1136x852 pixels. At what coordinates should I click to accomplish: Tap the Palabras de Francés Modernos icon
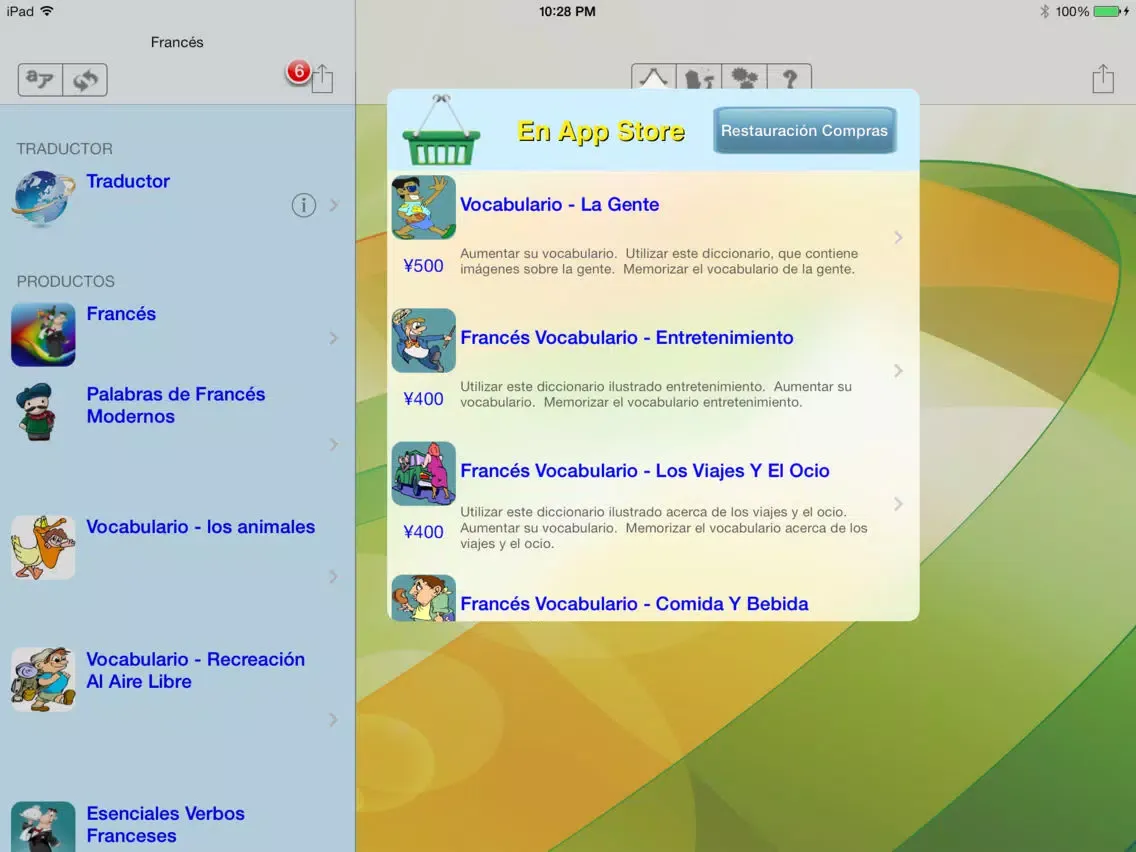(36, 412)
